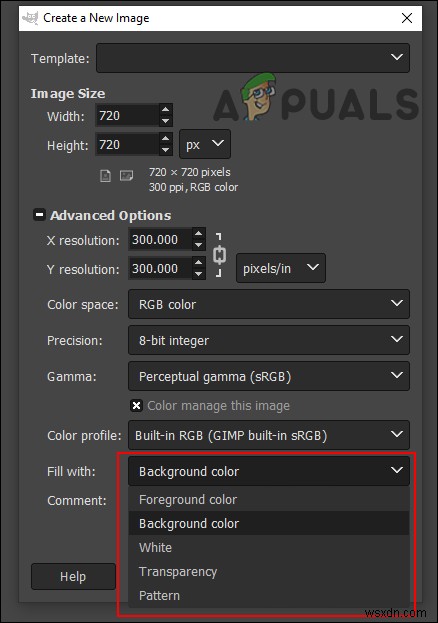Viewport: 438px width, 623px height.
Task: Open the Template dropdown
Action: tap(253, 58)
